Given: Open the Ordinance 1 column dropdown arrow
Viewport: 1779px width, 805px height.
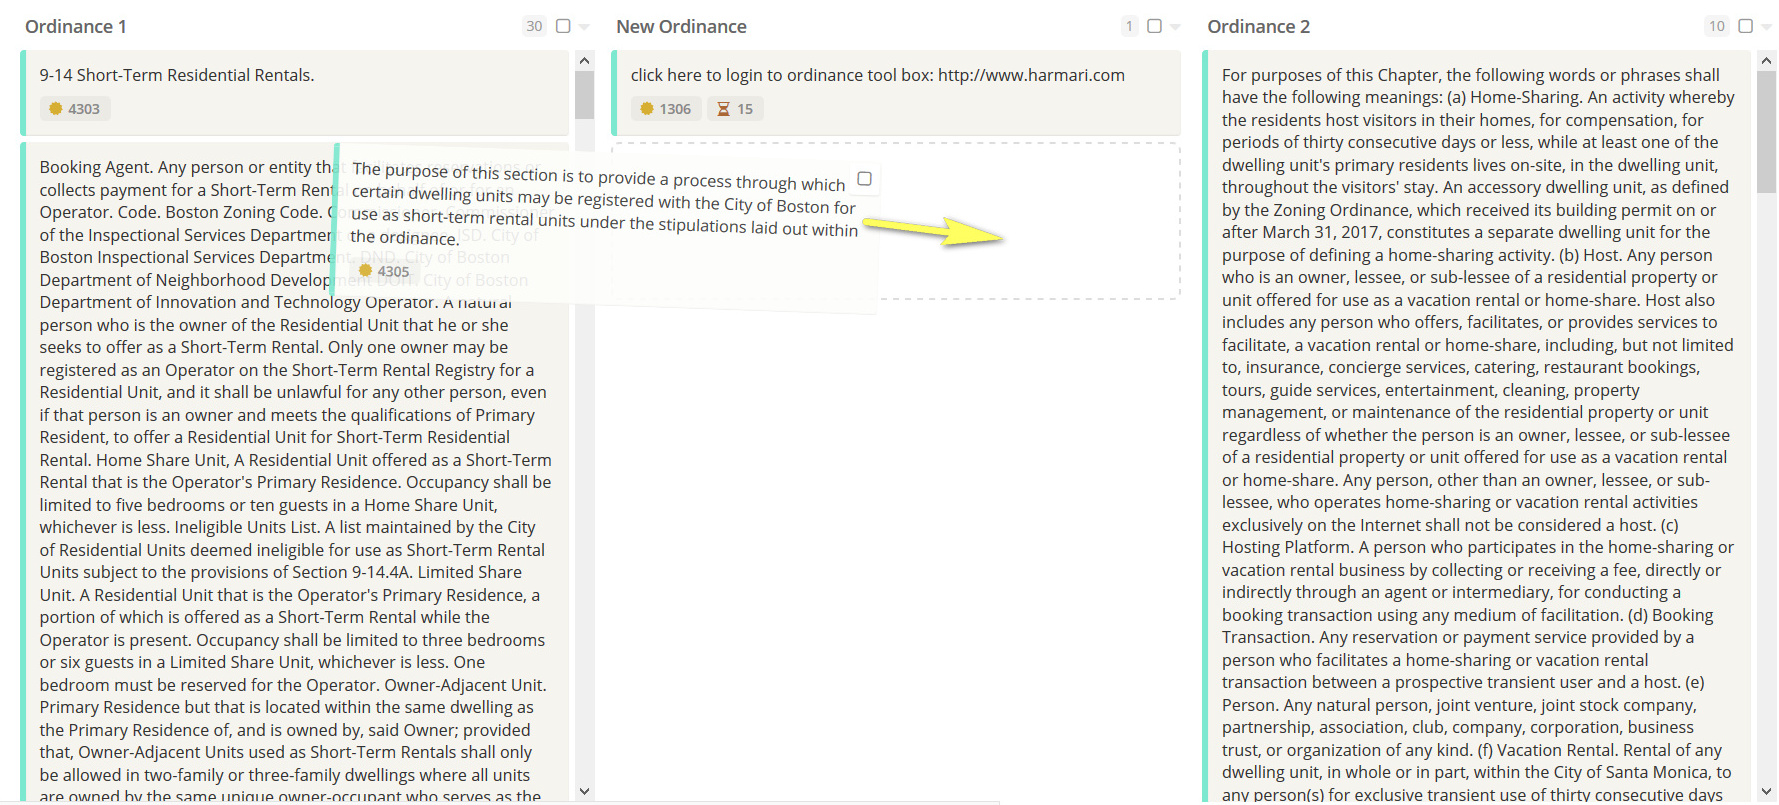Looking at the screenshot, I should 585,27.
